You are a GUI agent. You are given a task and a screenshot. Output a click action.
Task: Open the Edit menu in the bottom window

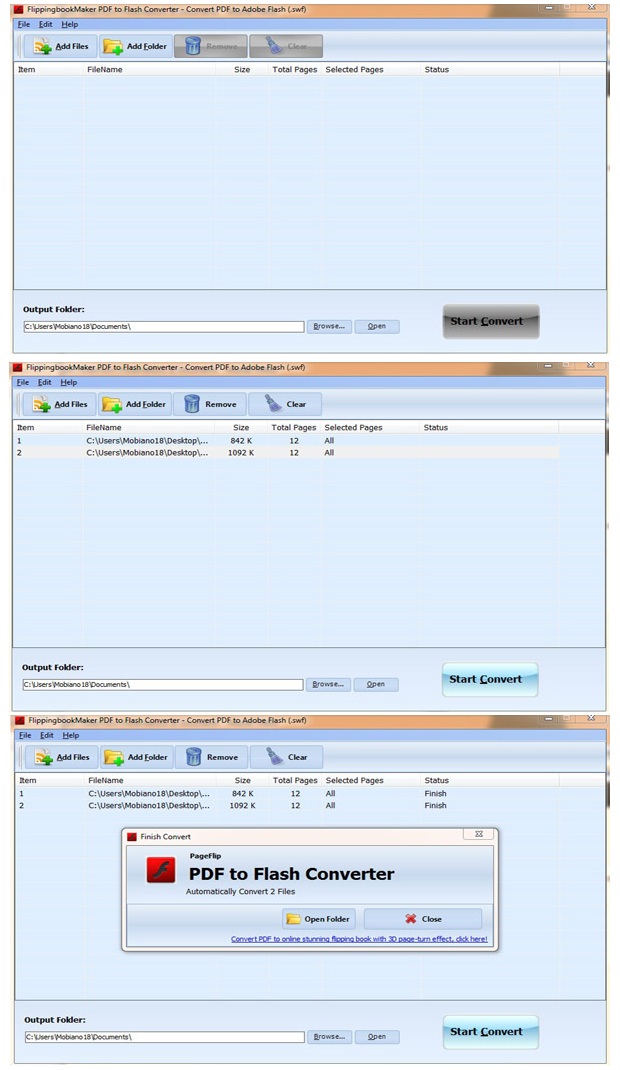coord(47,736)
